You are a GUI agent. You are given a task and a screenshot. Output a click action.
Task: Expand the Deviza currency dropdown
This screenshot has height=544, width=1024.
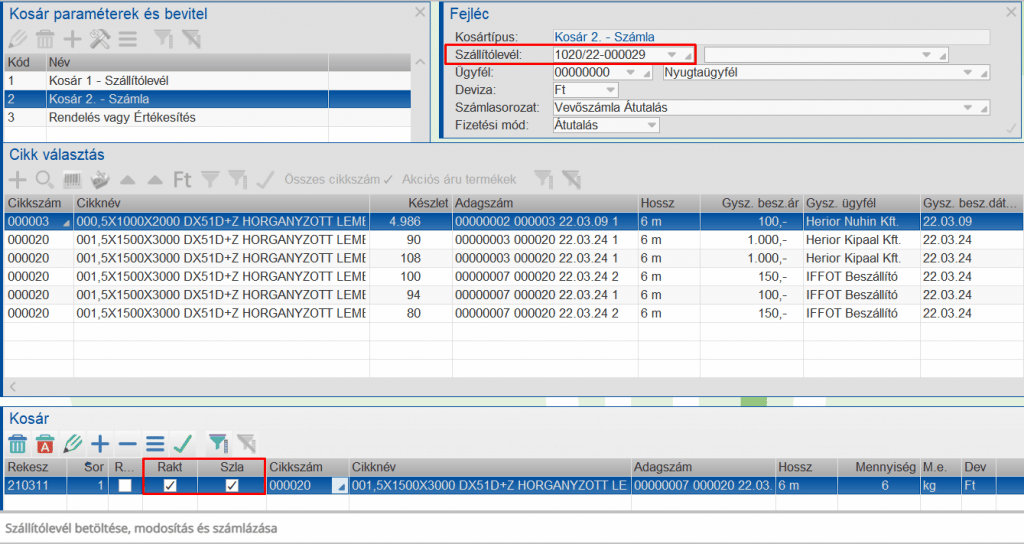coord(611,90)
